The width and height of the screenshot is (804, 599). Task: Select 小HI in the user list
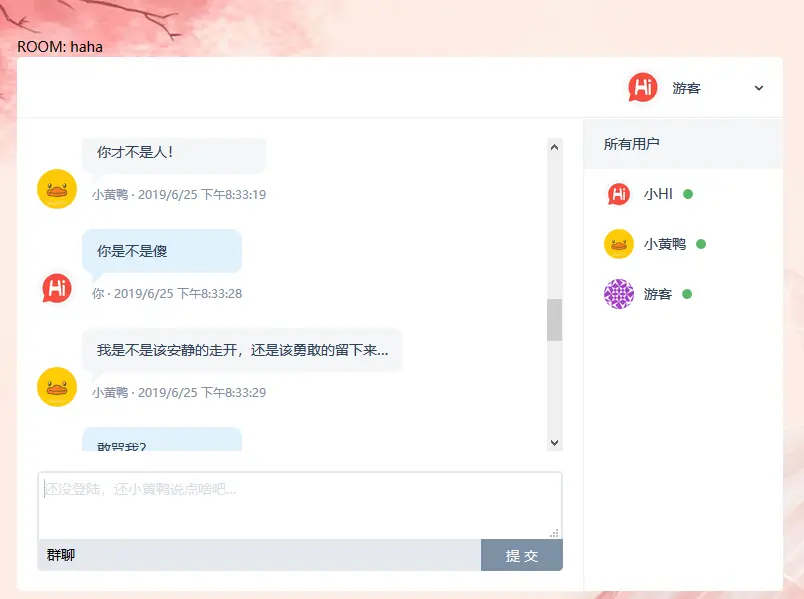[658, 194]
